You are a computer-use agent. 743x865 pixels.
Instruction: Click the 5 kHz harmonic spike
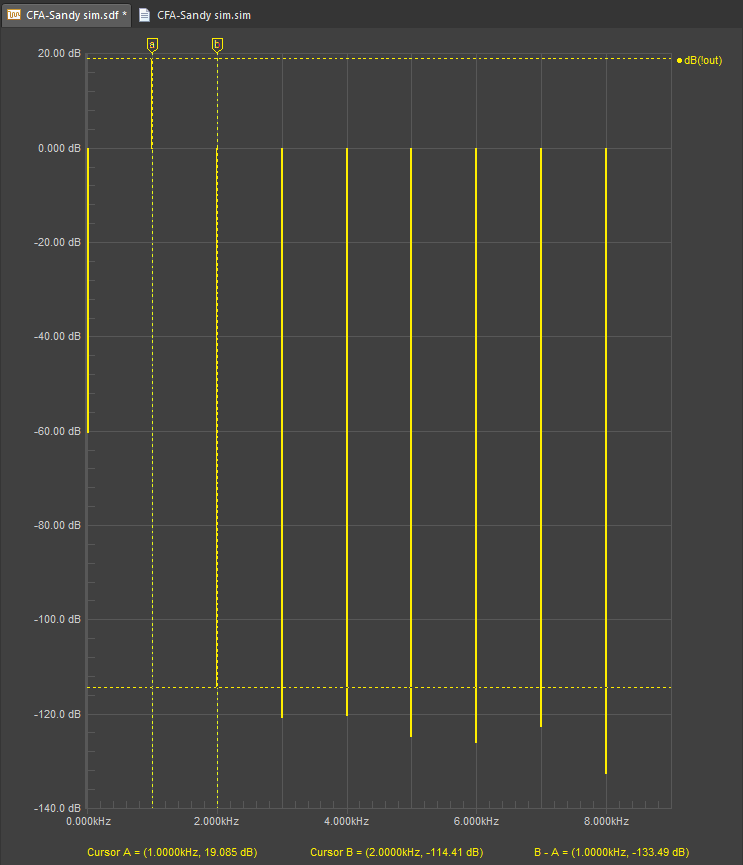tap(411, 442)
